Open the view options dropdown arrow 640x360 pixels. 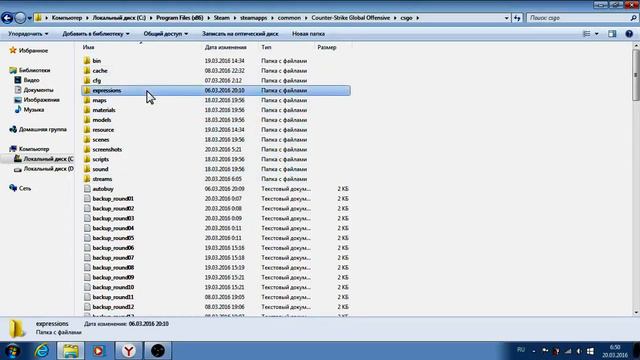tap(597, 34)
